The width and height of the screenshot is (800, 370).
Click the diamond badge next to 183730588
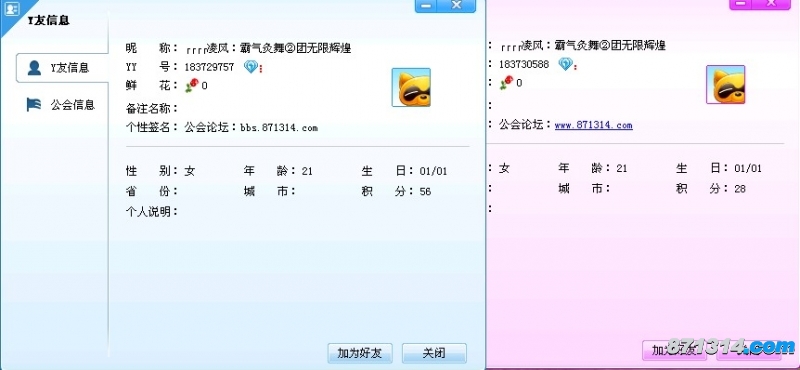pos(565,64)
